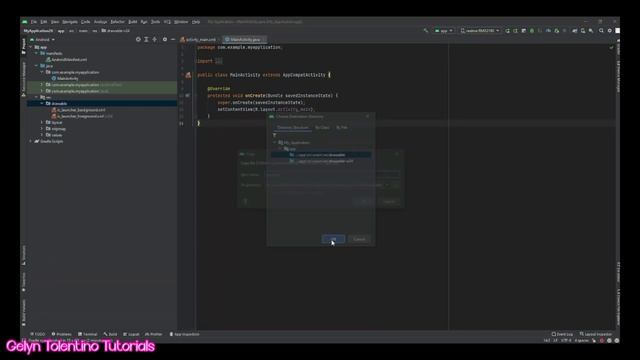This screenshot has height=360, width=640.
Task: Collapse the app module in the project tree
Action: point(31,47)
